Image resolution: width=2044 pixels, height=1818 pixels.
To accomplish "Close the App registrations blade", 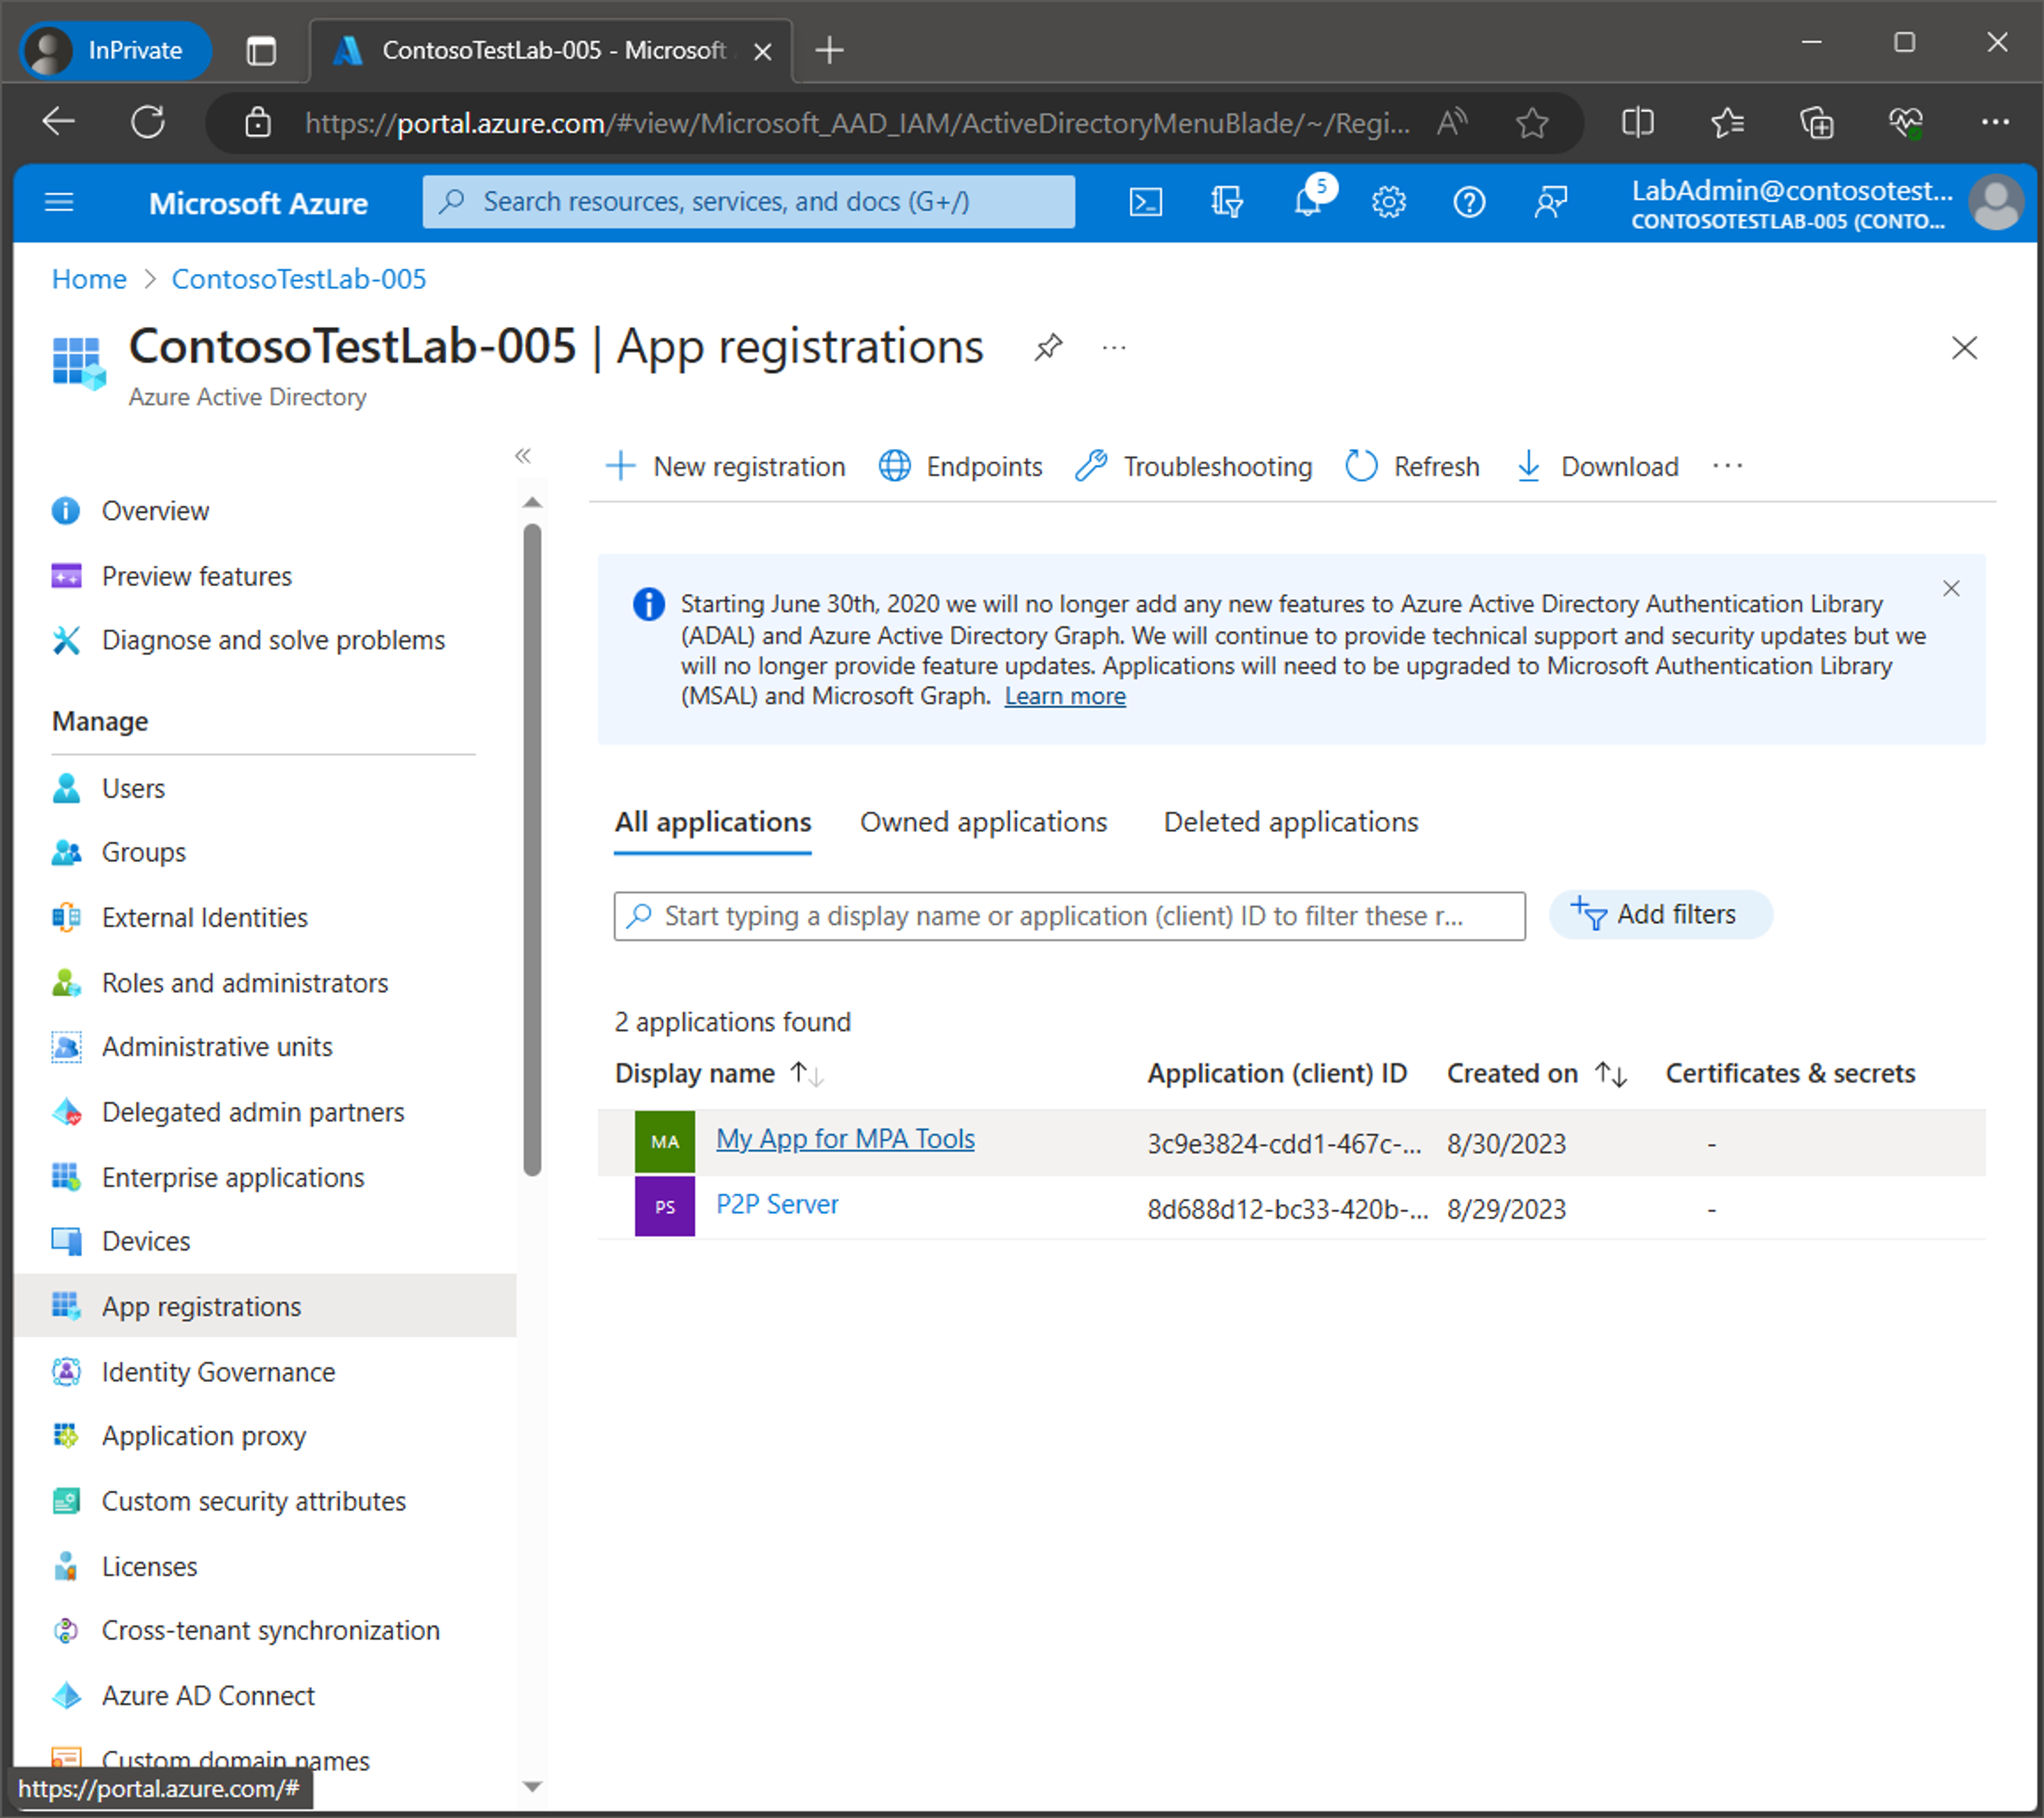I will [1964, 348].
